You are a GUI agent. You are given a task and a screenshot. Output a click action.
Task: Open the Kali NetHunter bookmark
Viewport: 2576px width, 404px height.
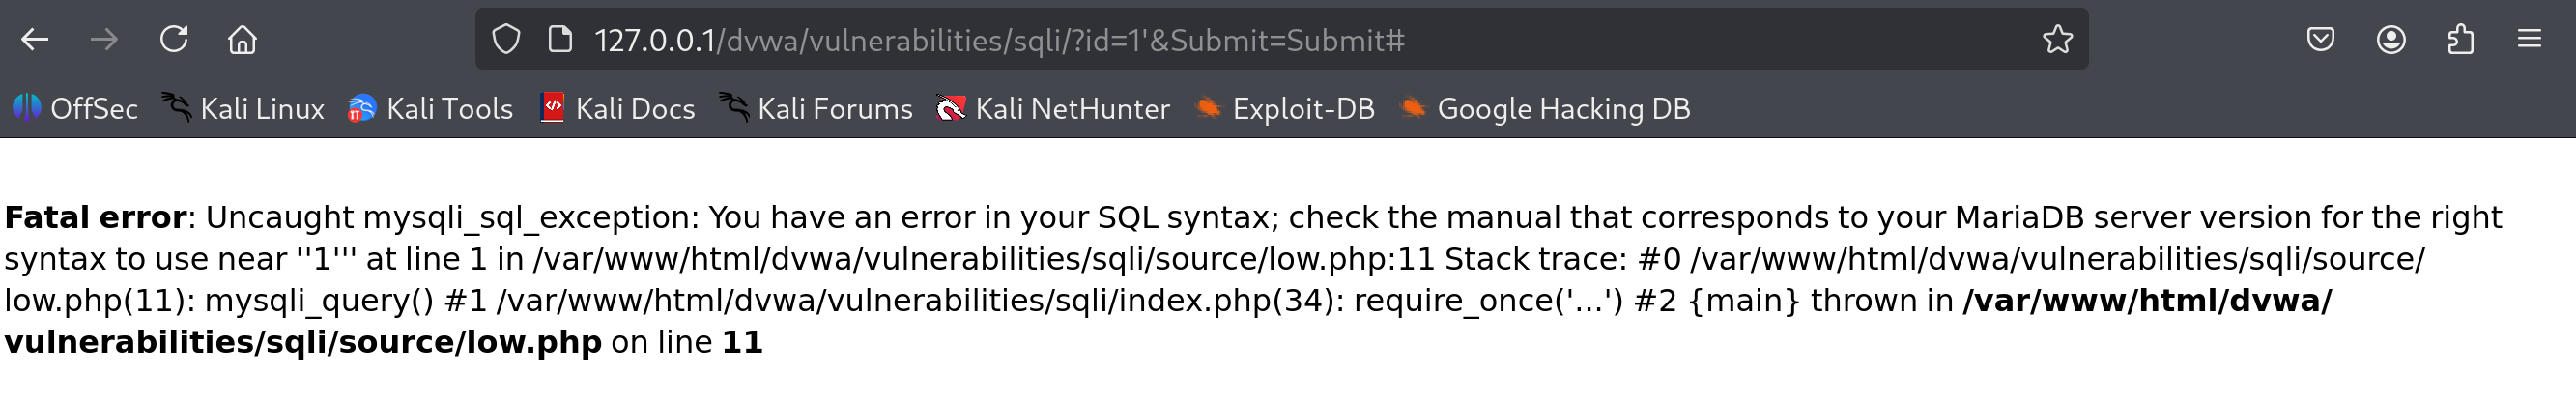(x=1053, y=108)
